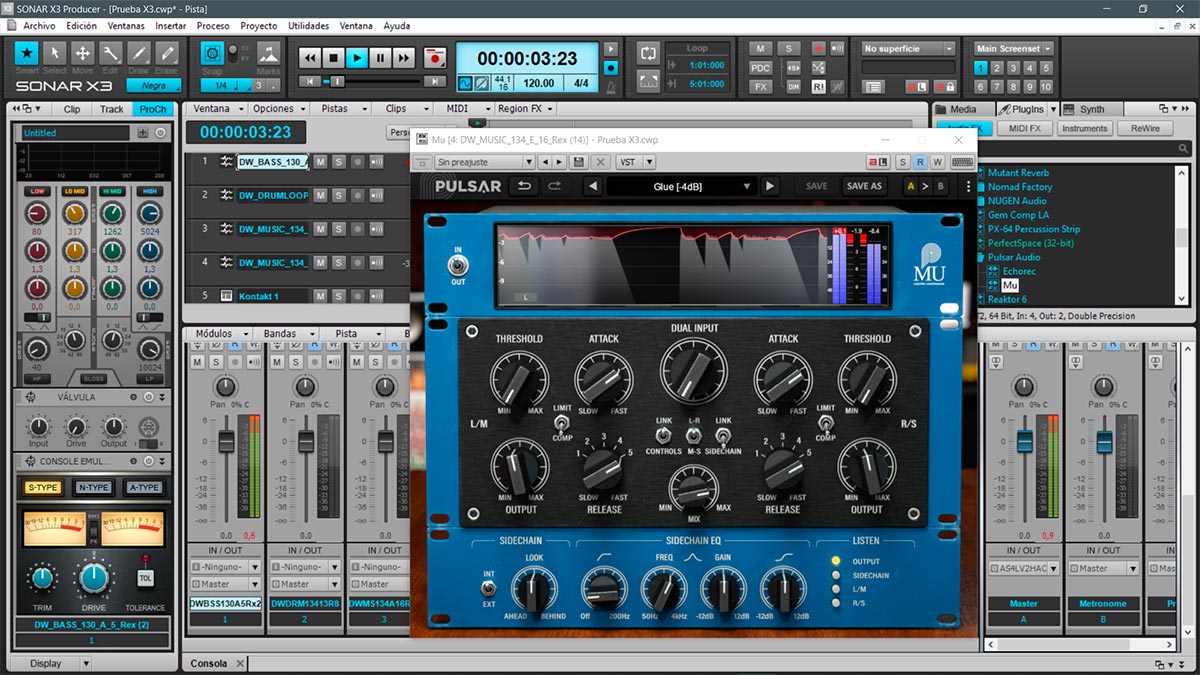Open the Sin preajuste preset dropdown

483,162
